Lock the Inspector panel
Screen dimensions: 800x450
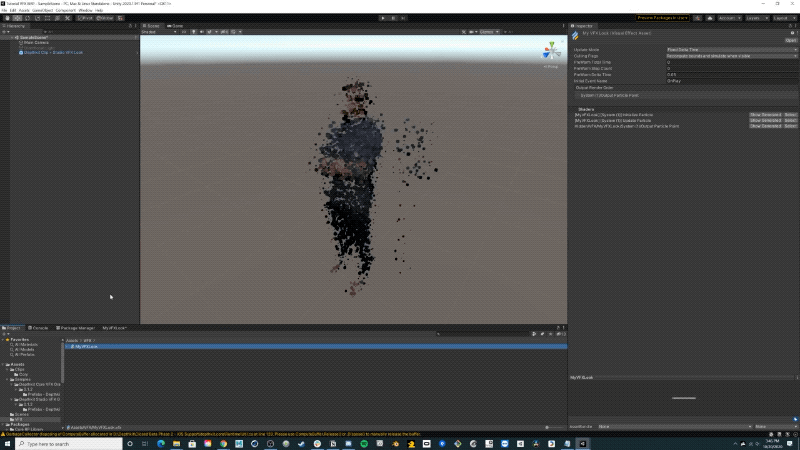(x=790, y=26)
